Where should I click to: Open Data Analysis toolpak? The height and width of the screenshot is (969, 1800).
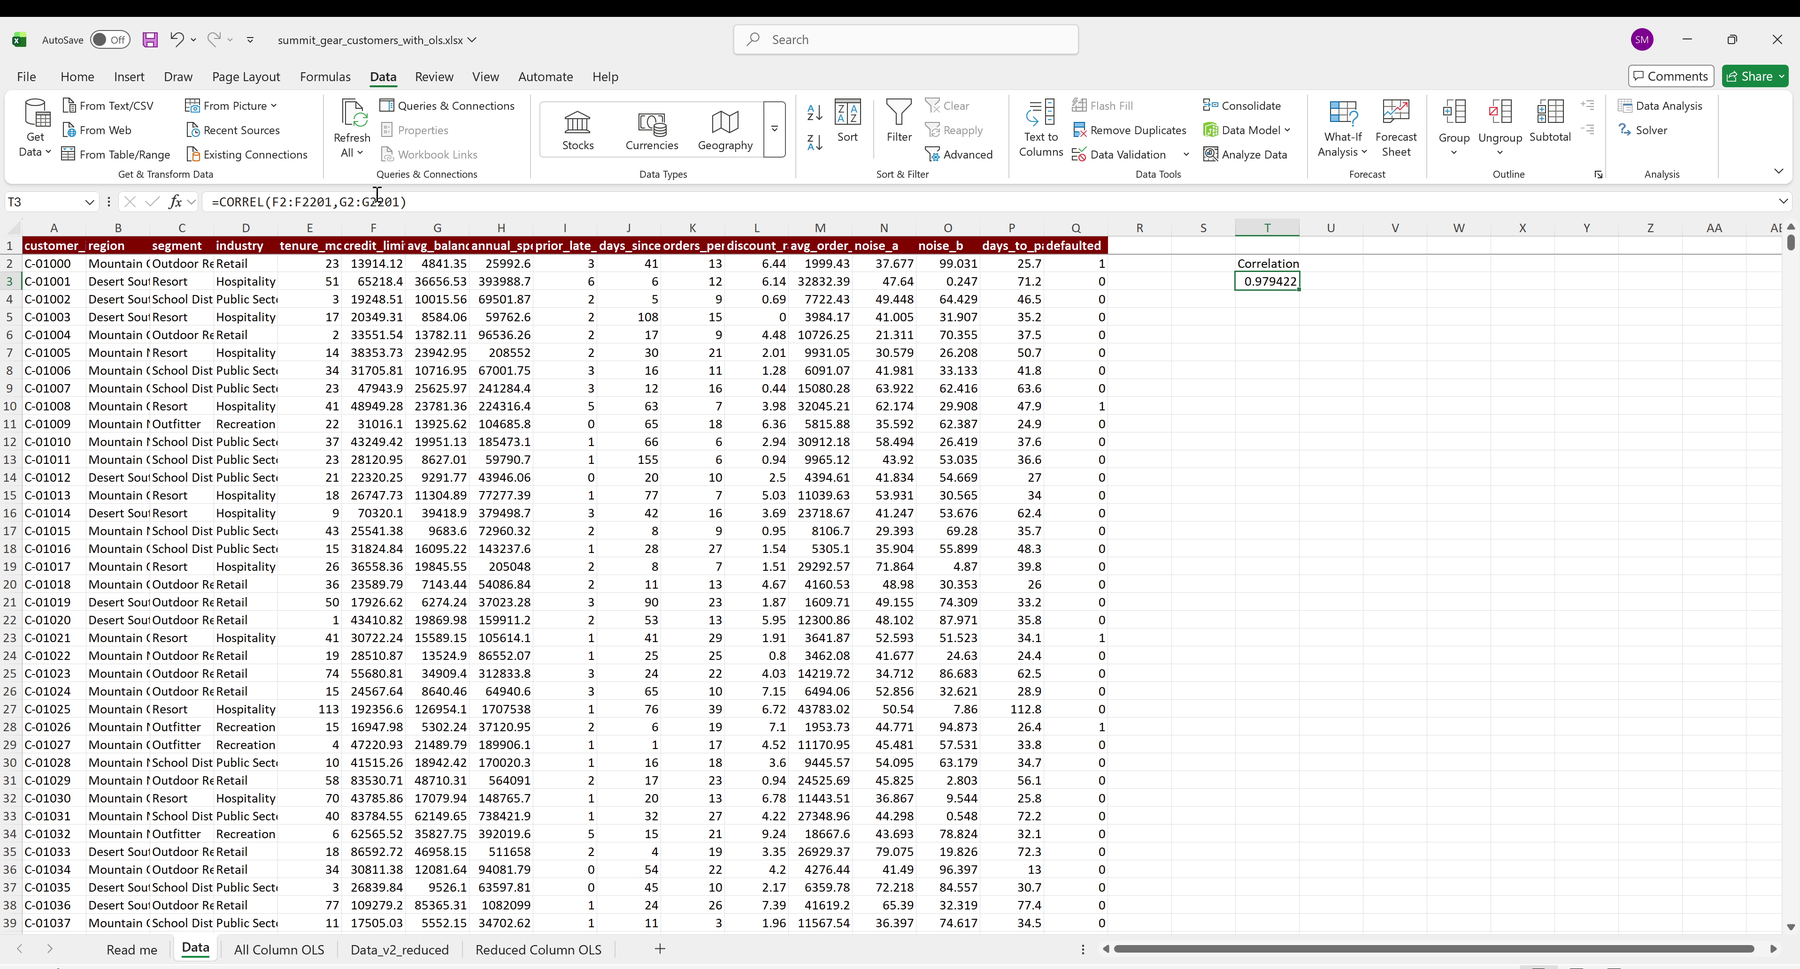(x=1660, y=106)
